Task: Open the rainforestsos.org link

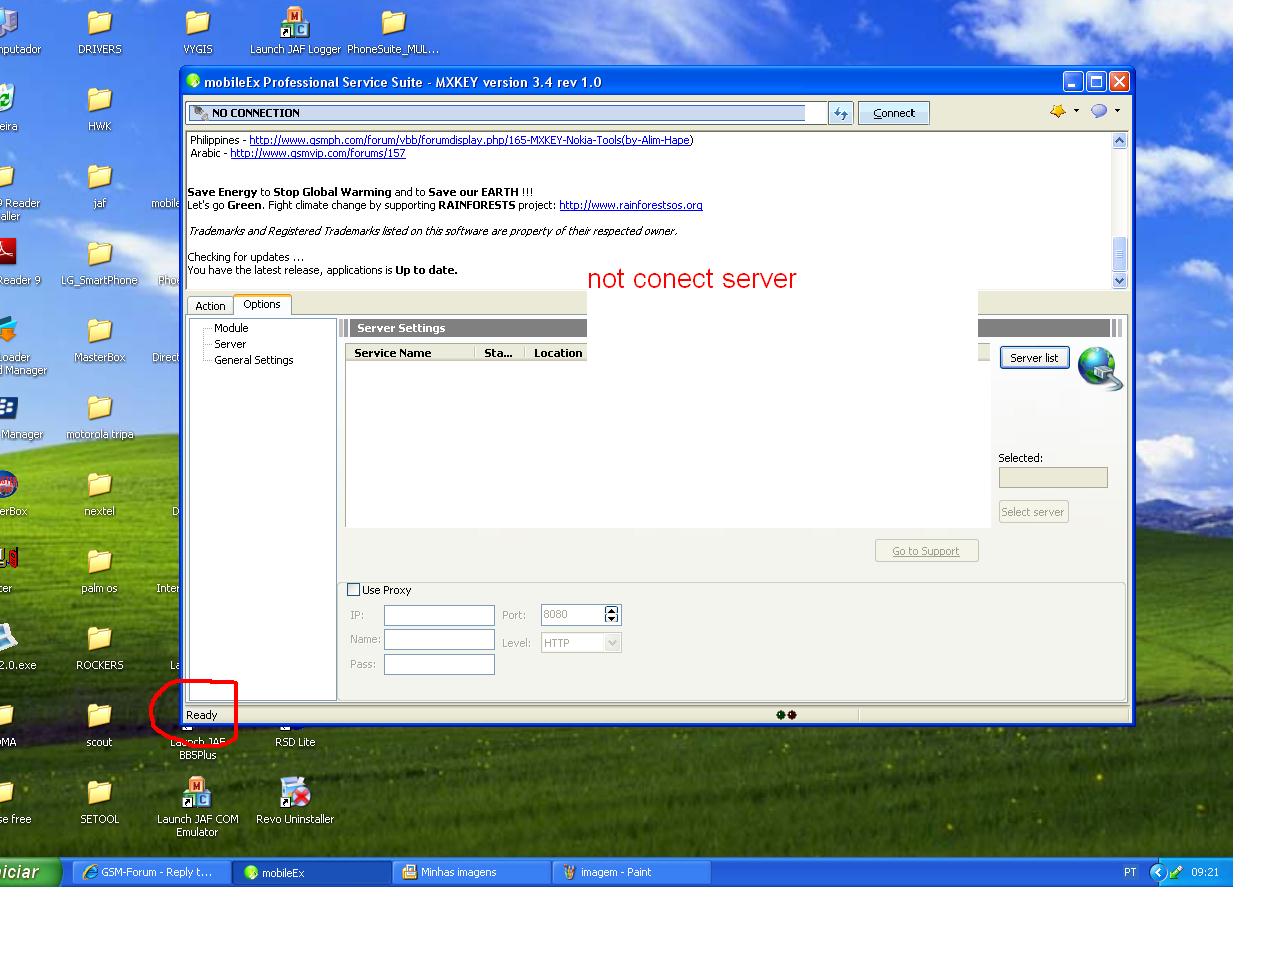Action: pos(631,205)
